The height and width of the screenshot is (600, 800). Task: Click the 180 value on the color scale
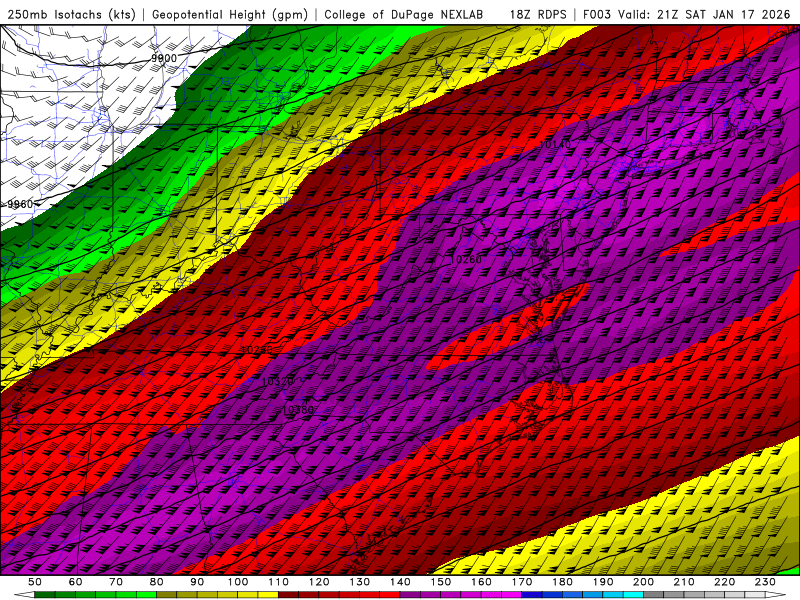tap(562, 582)
